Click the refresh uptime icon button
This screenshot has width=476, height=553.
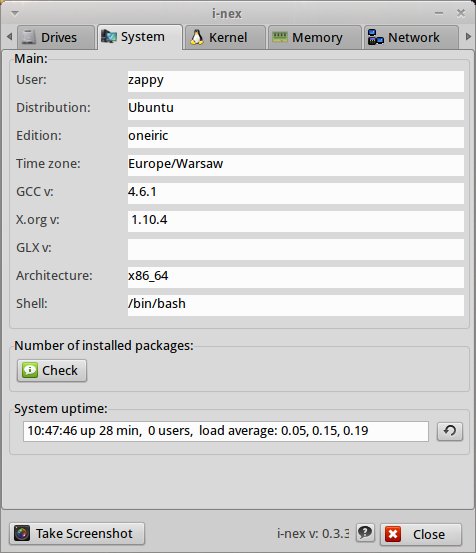(x=450, y=431)
